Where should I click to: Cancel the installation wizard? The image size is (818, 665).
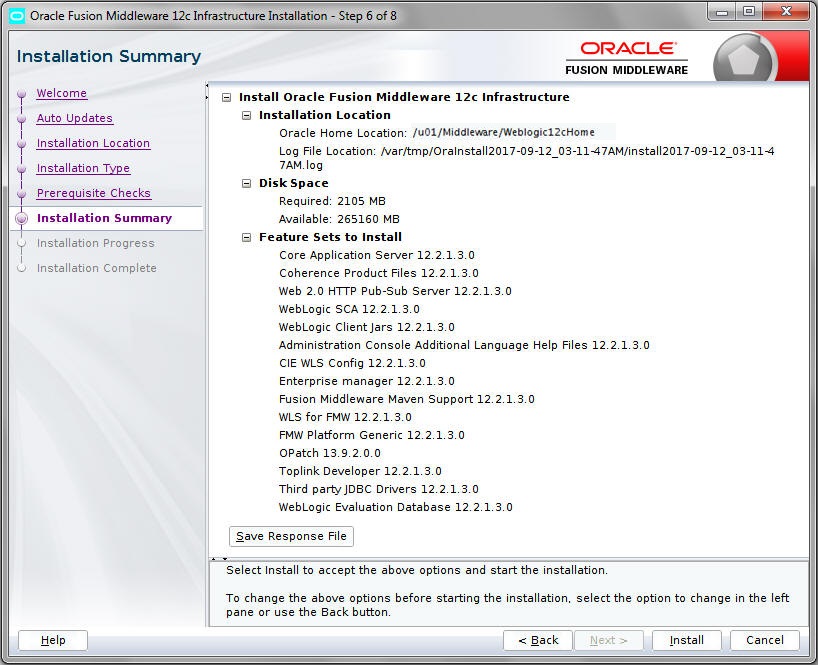tap(764, 640)
